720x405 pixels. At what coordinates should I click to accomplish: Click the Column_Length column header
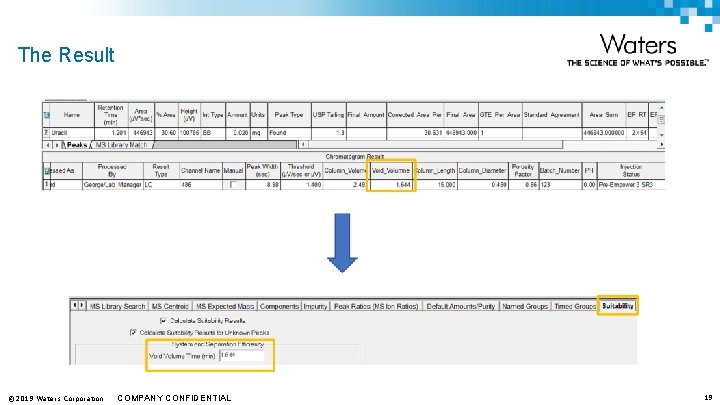435,171
